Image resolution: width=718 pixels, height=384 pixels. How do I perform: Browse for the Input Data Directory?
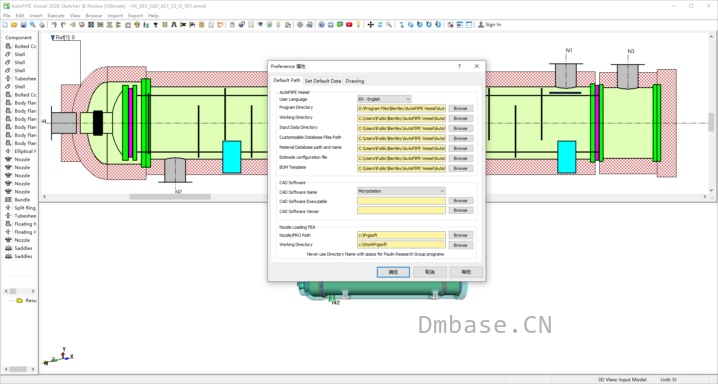coord(460,129)
